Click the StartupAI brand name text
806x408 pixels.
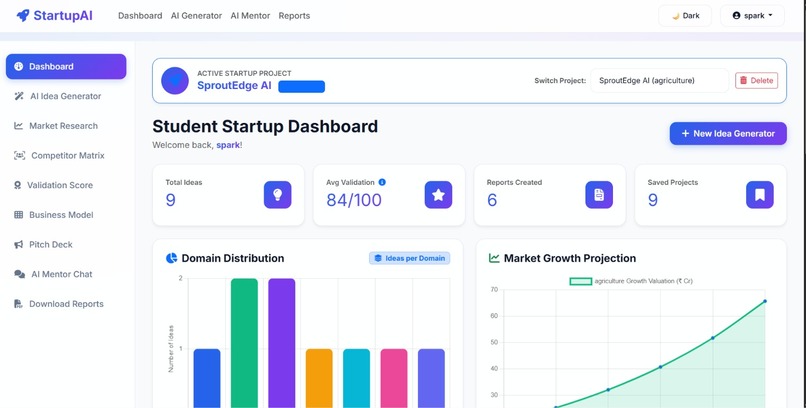coord(63,15)
